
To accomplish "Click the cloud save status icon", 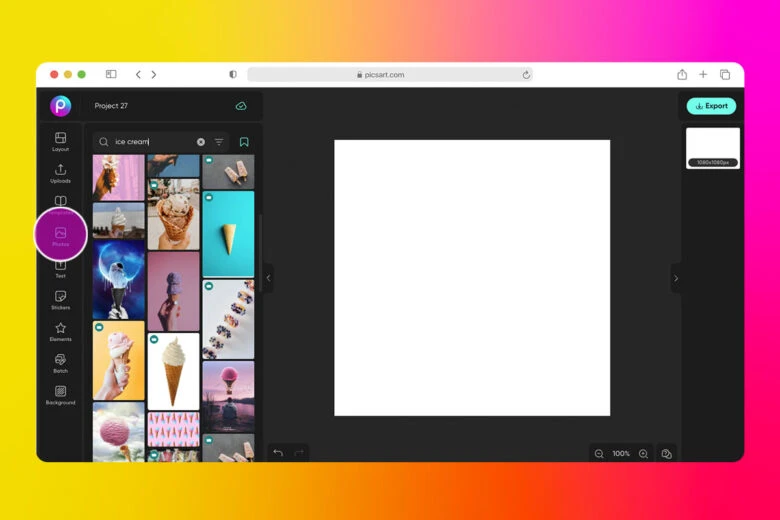I will [241, 106].
